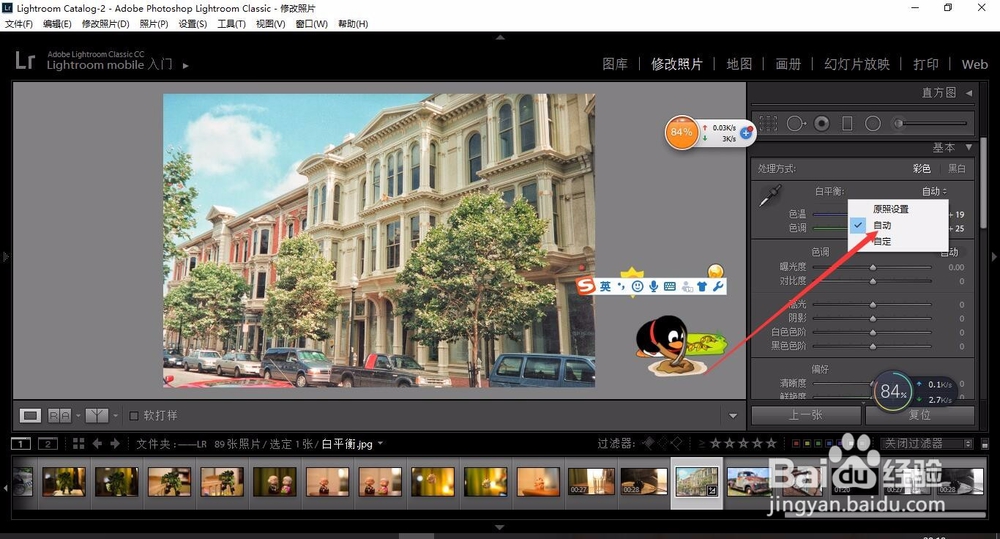
Task: Select the truck thumbnail in filmstrip
Action: (x=748, y=482)
